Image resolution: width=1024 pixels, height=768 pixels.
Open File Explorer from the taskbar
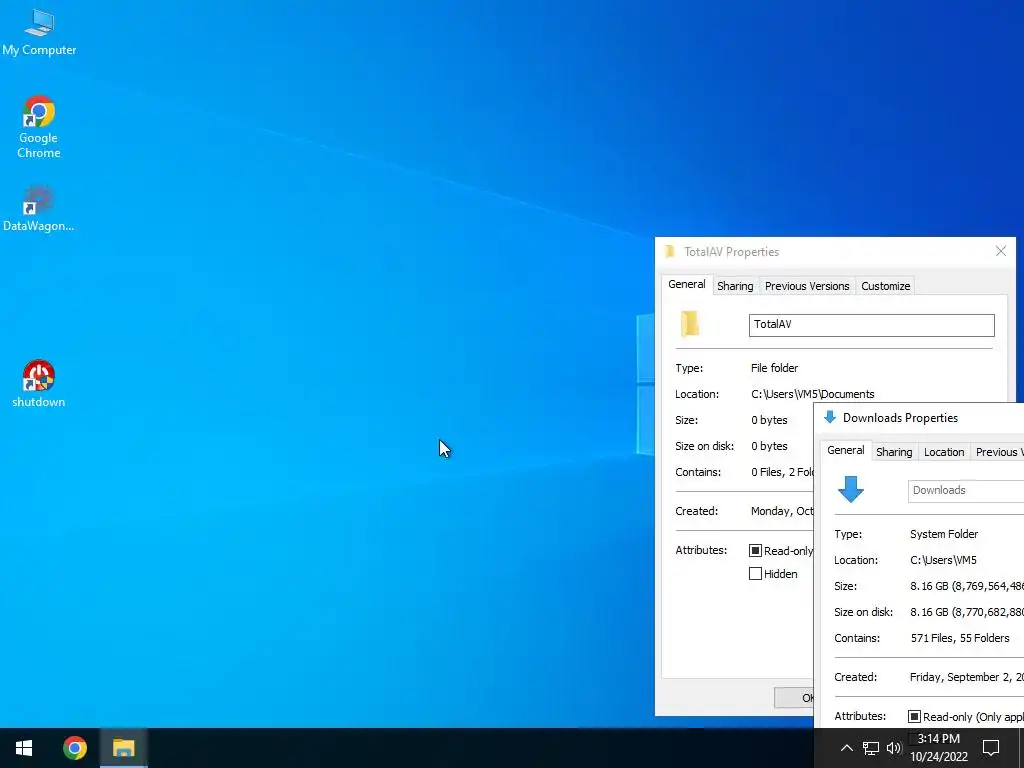pos(123,748)
